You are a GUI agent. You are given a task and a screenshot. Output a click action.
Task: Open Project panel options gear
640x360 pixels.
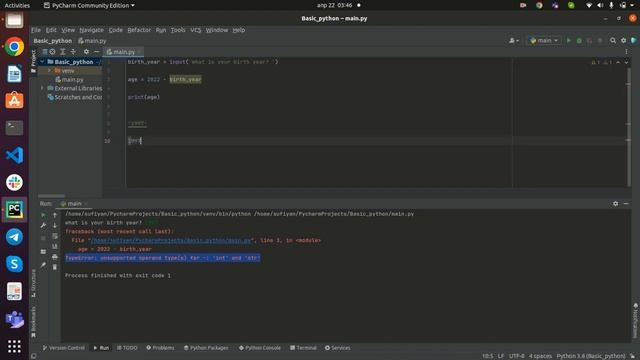tap(86, 52)
